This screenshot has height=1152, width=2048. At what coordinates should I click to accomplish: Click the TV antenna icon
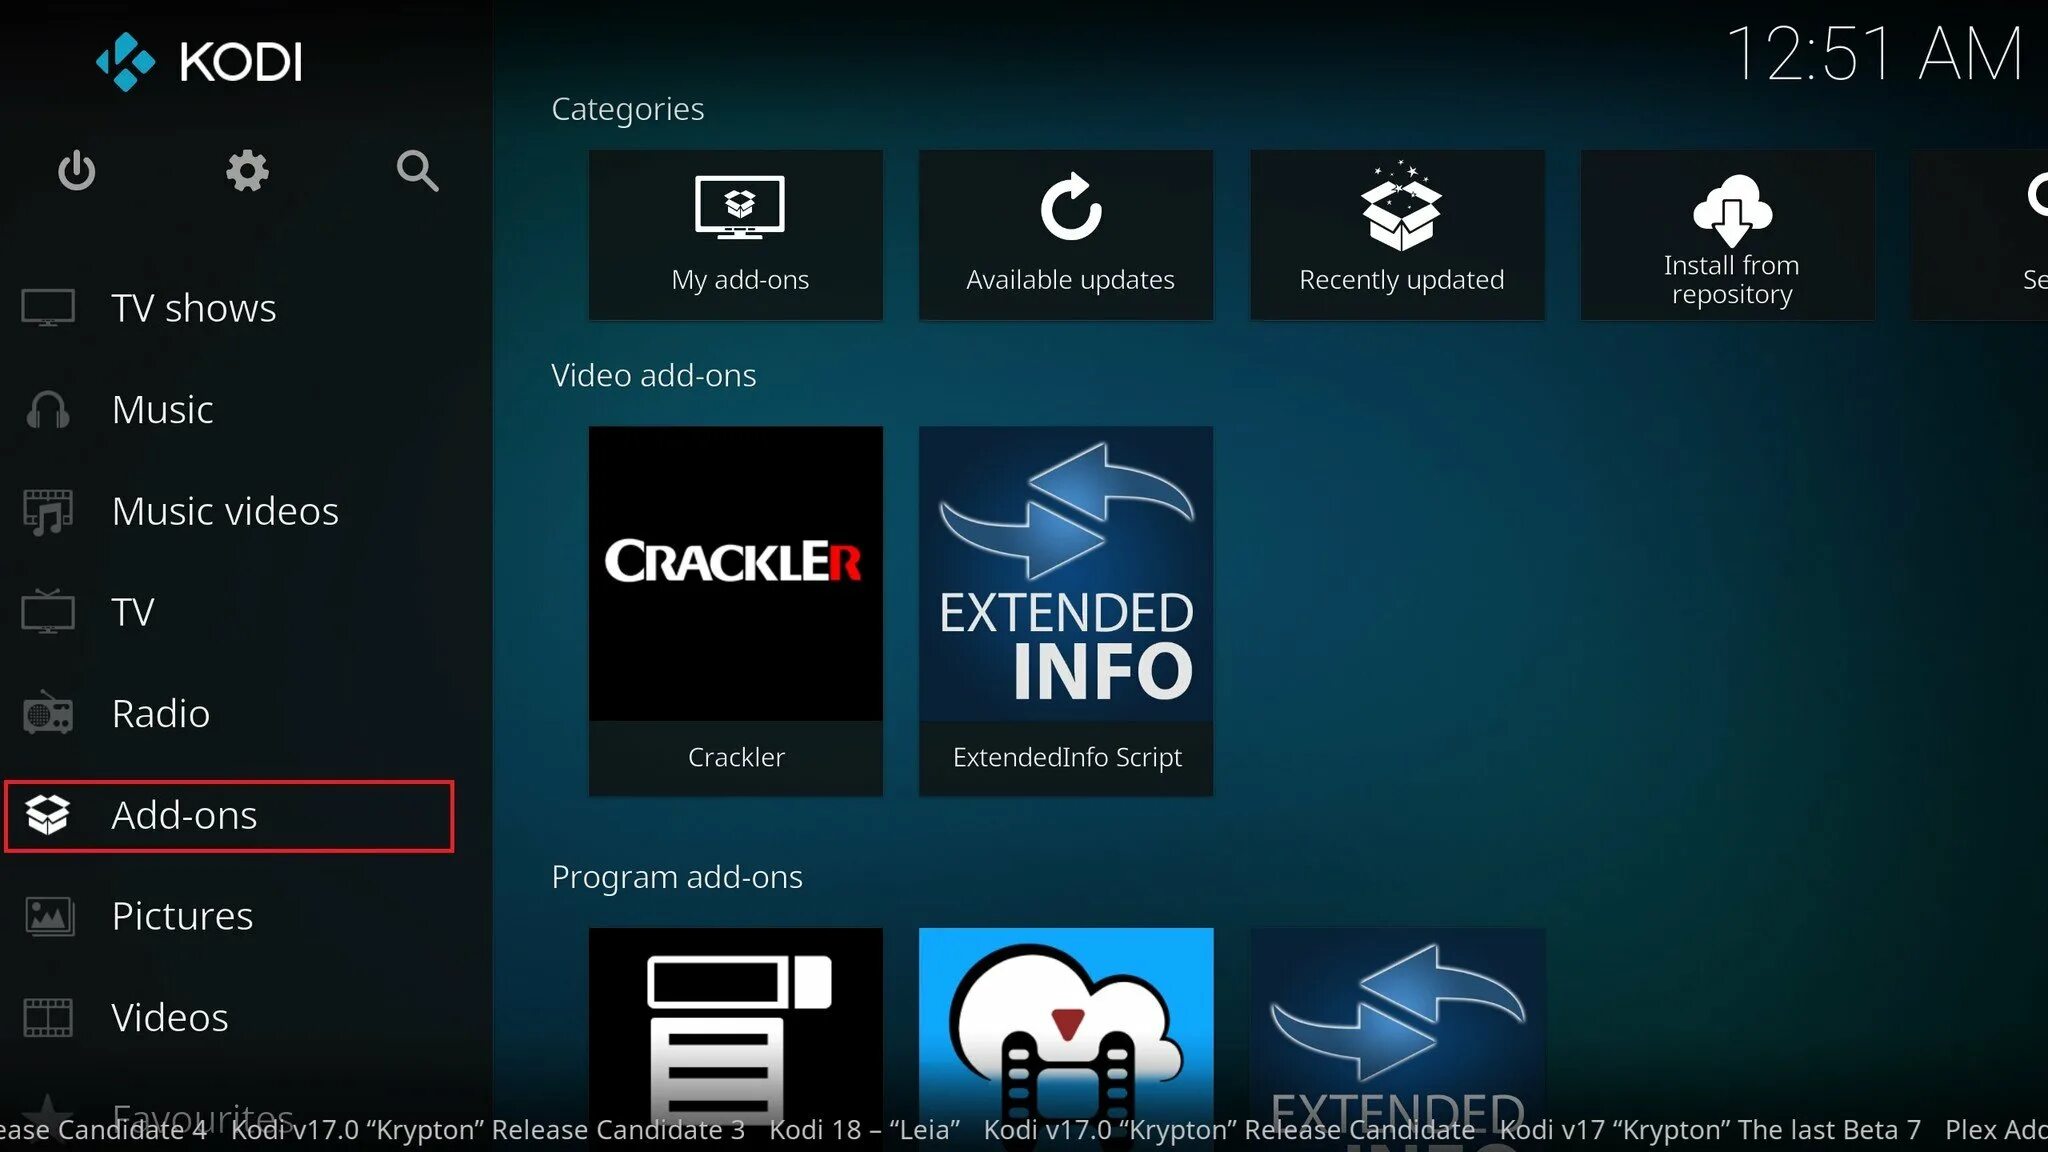[48, 611]
